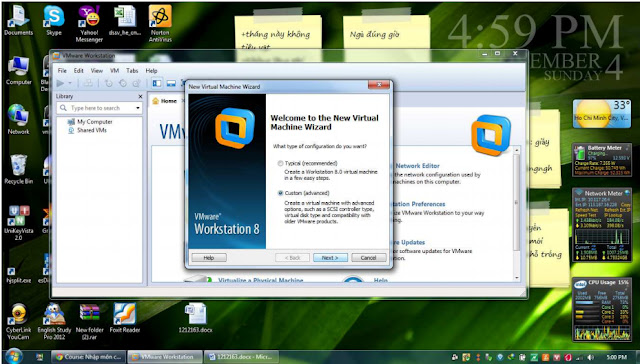Click the weather gadget showing 33°
The width and height of the screenshot is (640, 364).
602,114
